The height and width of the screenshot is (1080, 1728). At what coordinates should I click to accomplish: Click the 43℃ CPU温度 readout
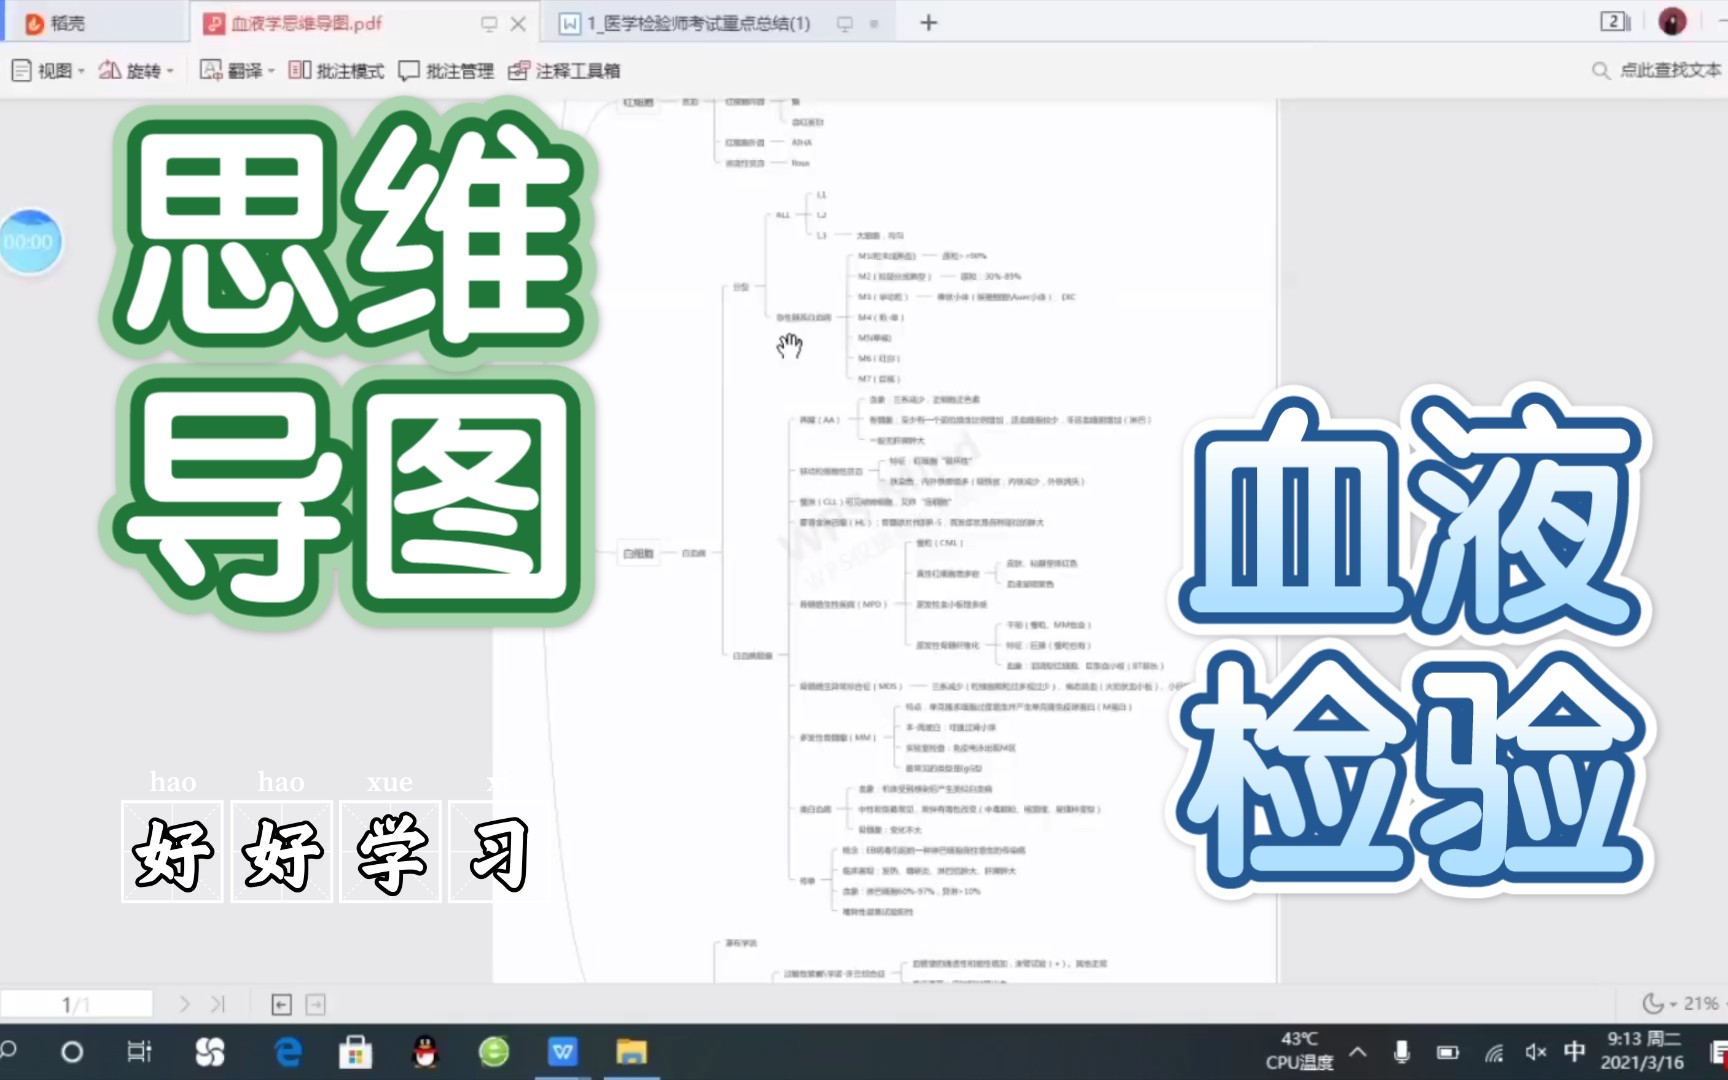(1299, 1051)
